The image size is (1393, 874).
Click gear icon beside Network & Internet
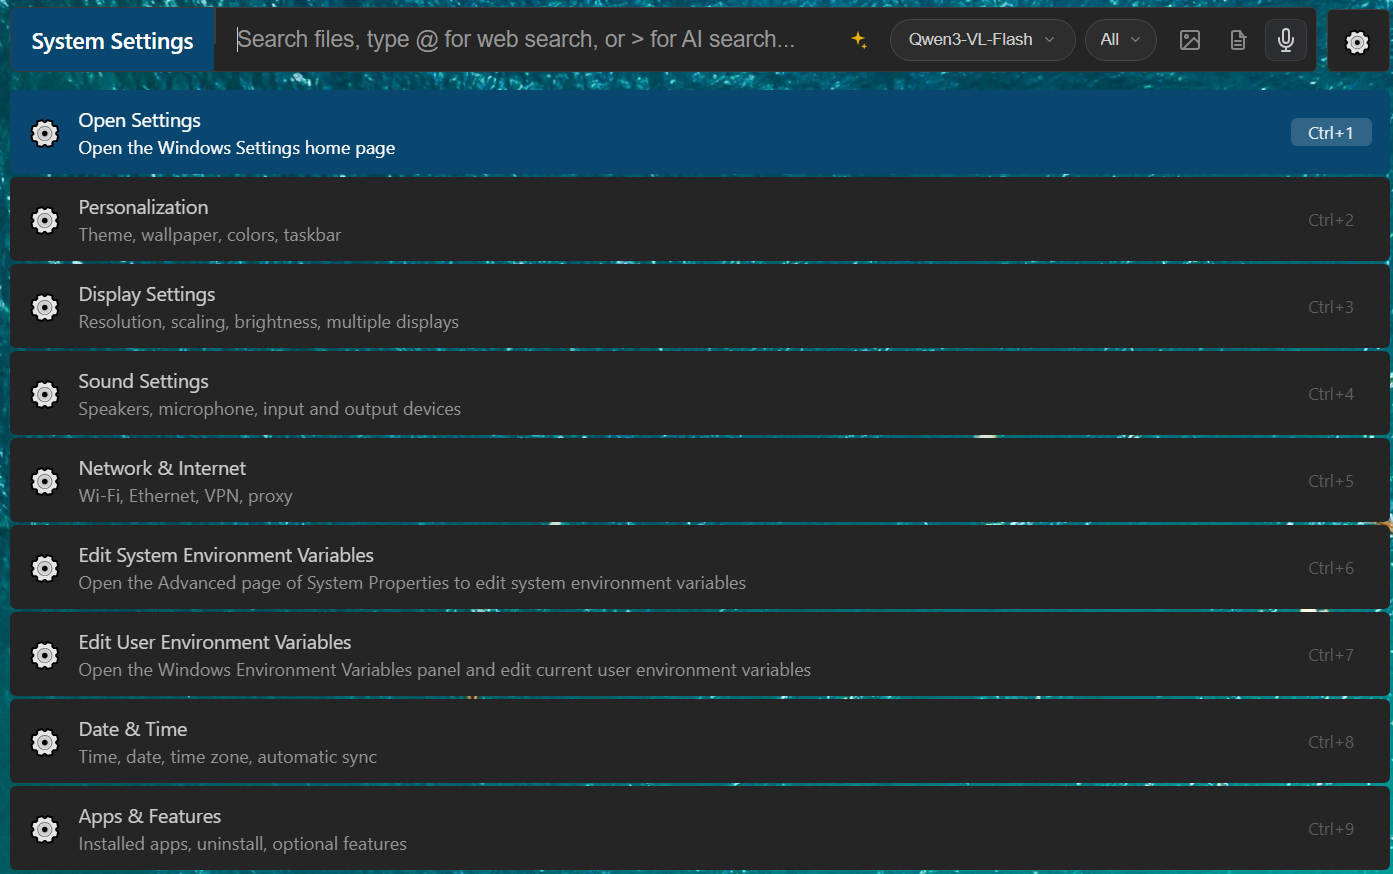tap(45, 481)
